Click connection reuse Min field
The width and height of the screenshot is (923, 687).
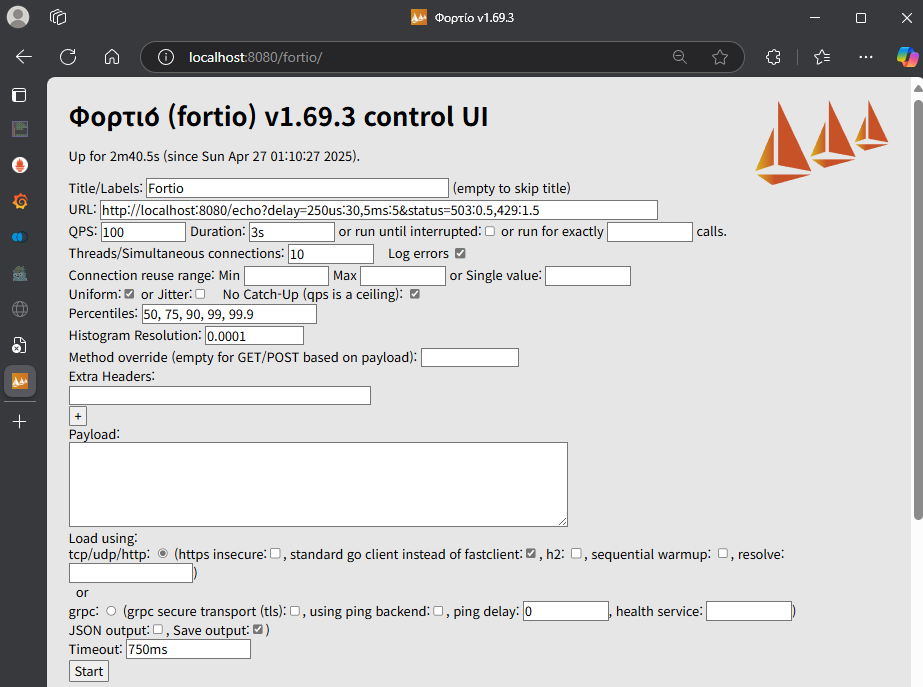pyautogui.click(x=287, y=276)
